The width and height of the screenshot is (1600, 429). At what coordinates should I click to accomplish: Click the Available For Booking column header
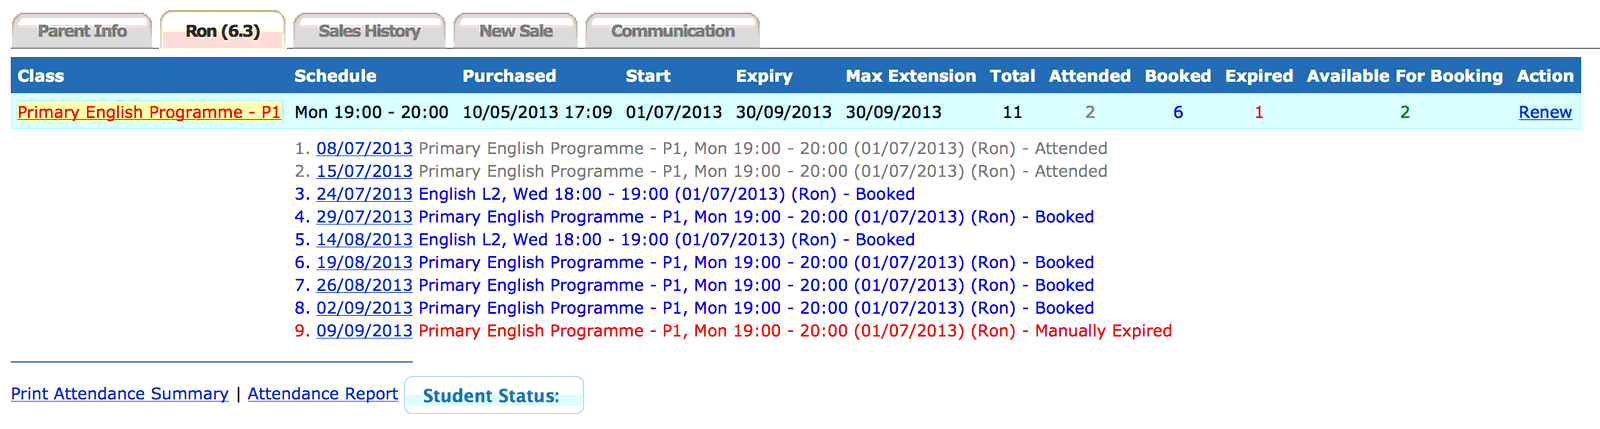tap(1405, 76)
